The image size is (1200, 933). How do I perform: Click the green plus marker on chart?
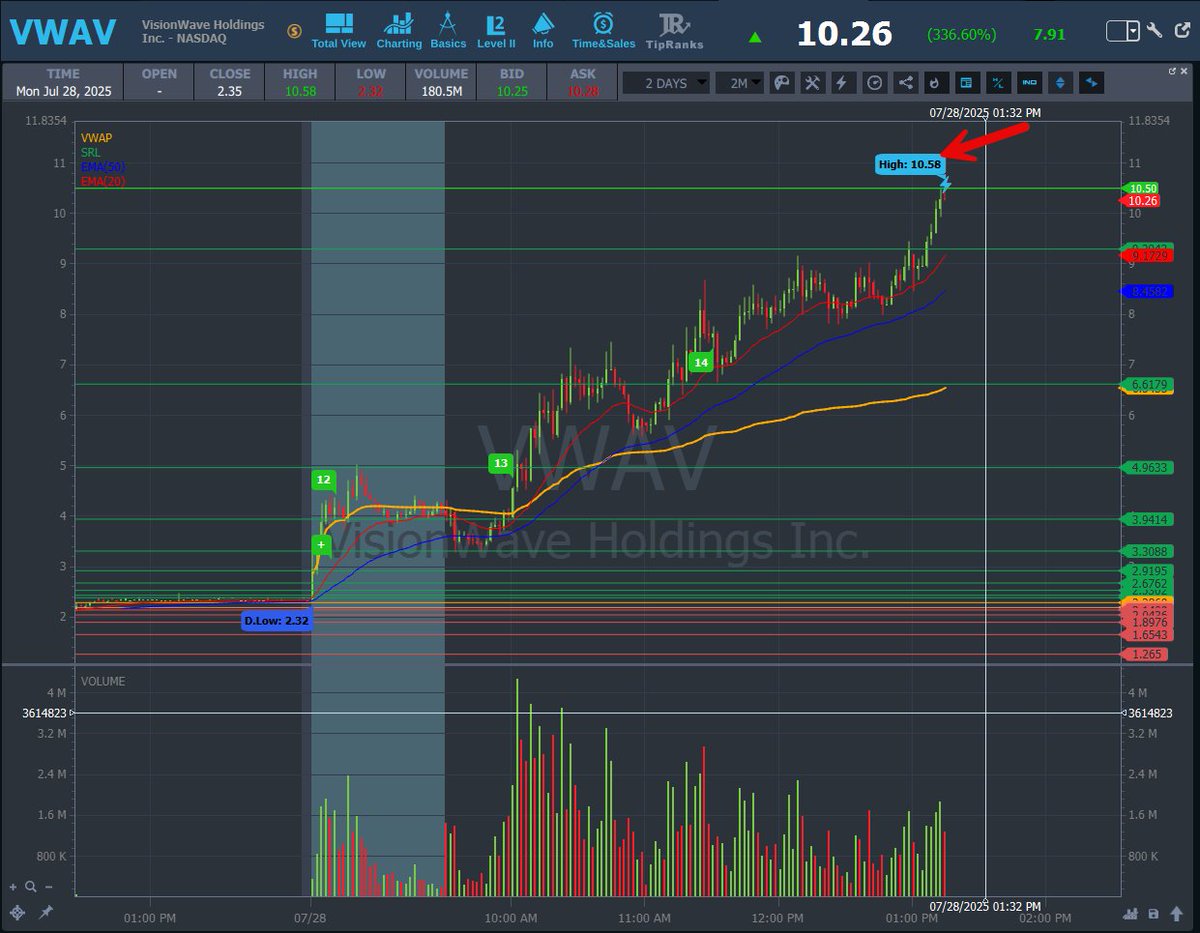[321, 545]
